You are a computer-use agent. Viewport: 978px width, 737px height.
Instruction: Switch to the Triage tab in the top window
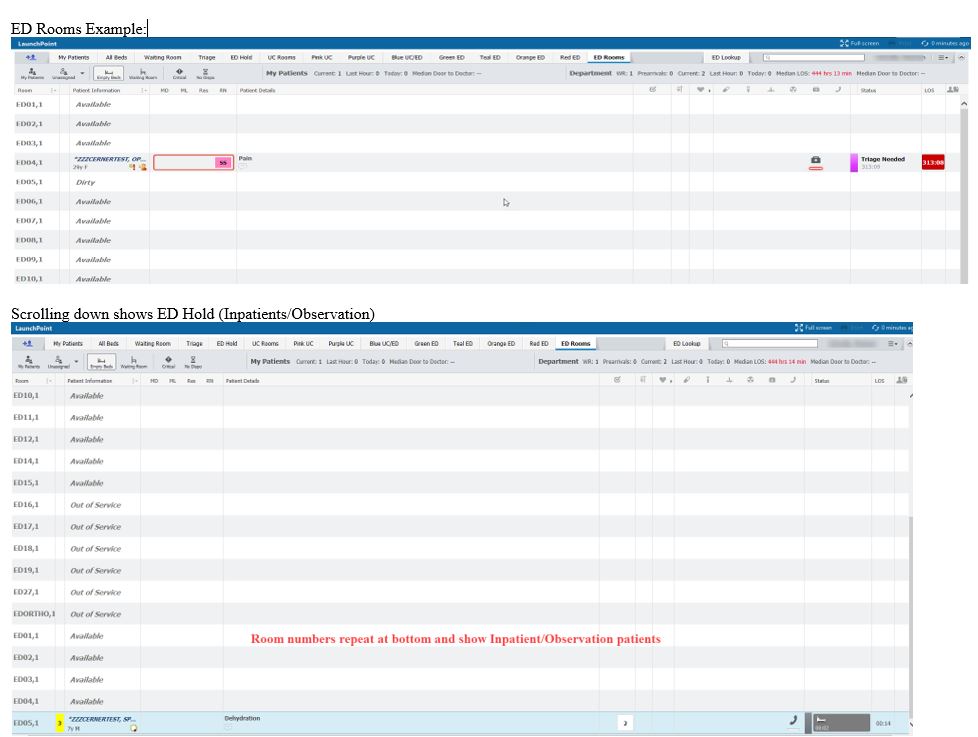tap(207, 58)
